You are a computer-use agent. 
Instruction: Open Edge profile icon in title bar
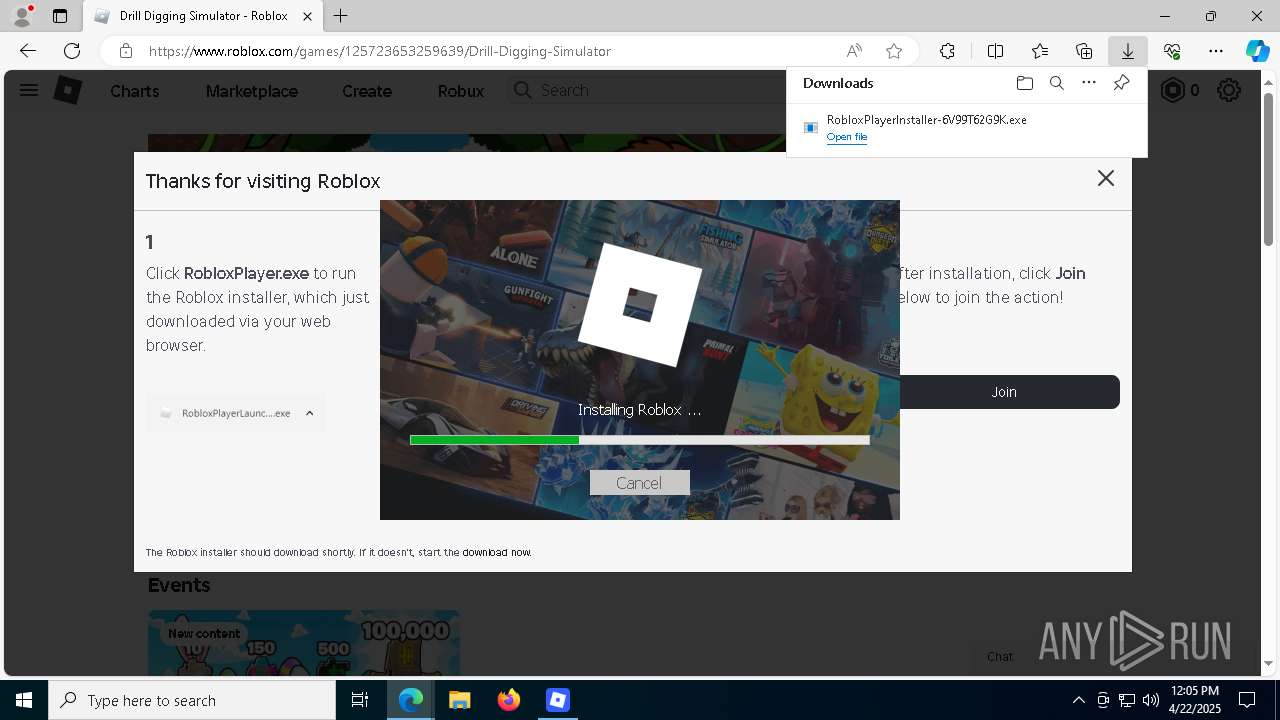tap(22, 16)
